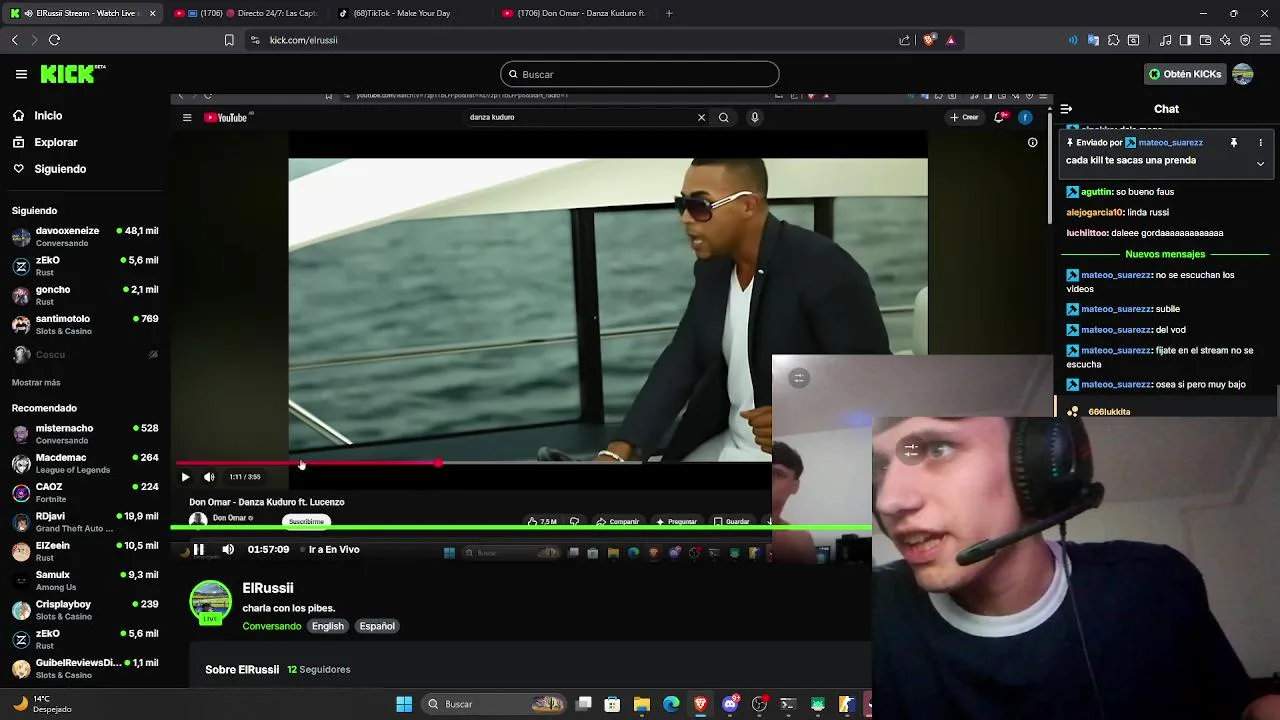Viewport: 1280px width, 720px height.
Task: Open Brave Wallet icon
Action: [1205, 40]
